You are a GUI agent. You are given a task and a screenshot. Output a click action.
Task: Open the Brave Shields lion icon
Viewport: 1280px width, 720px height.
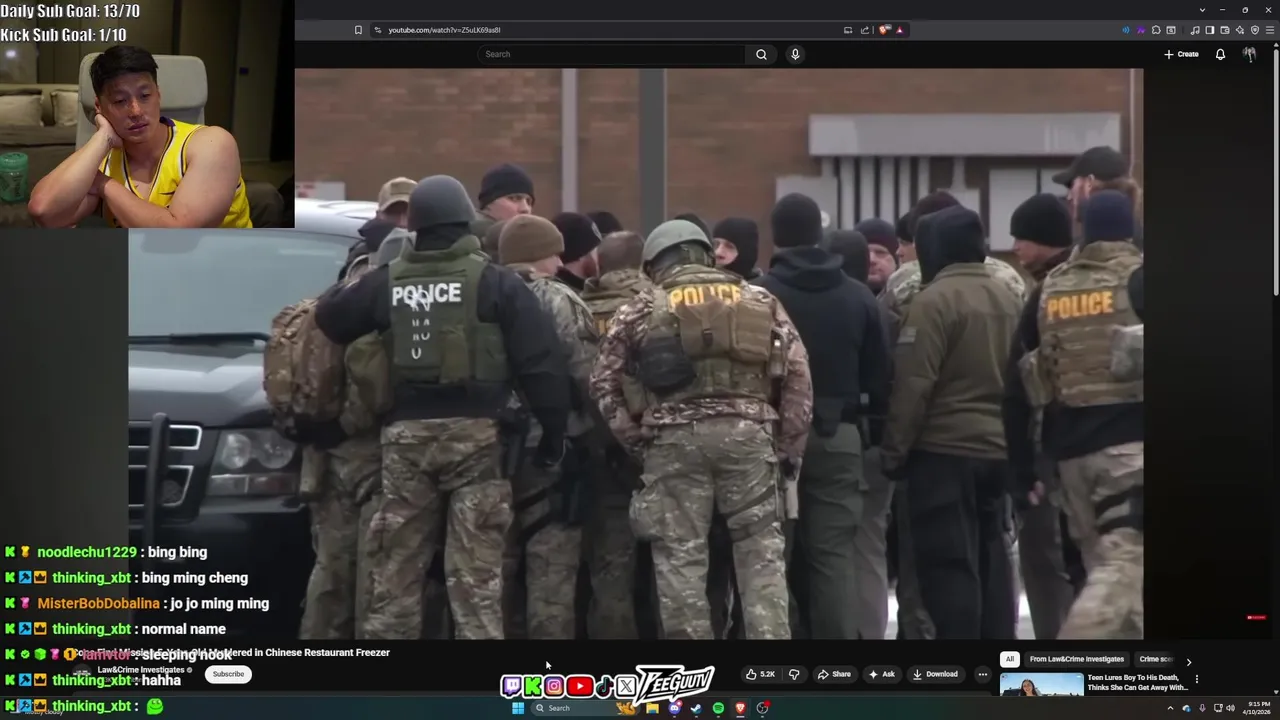click(884, 30)
